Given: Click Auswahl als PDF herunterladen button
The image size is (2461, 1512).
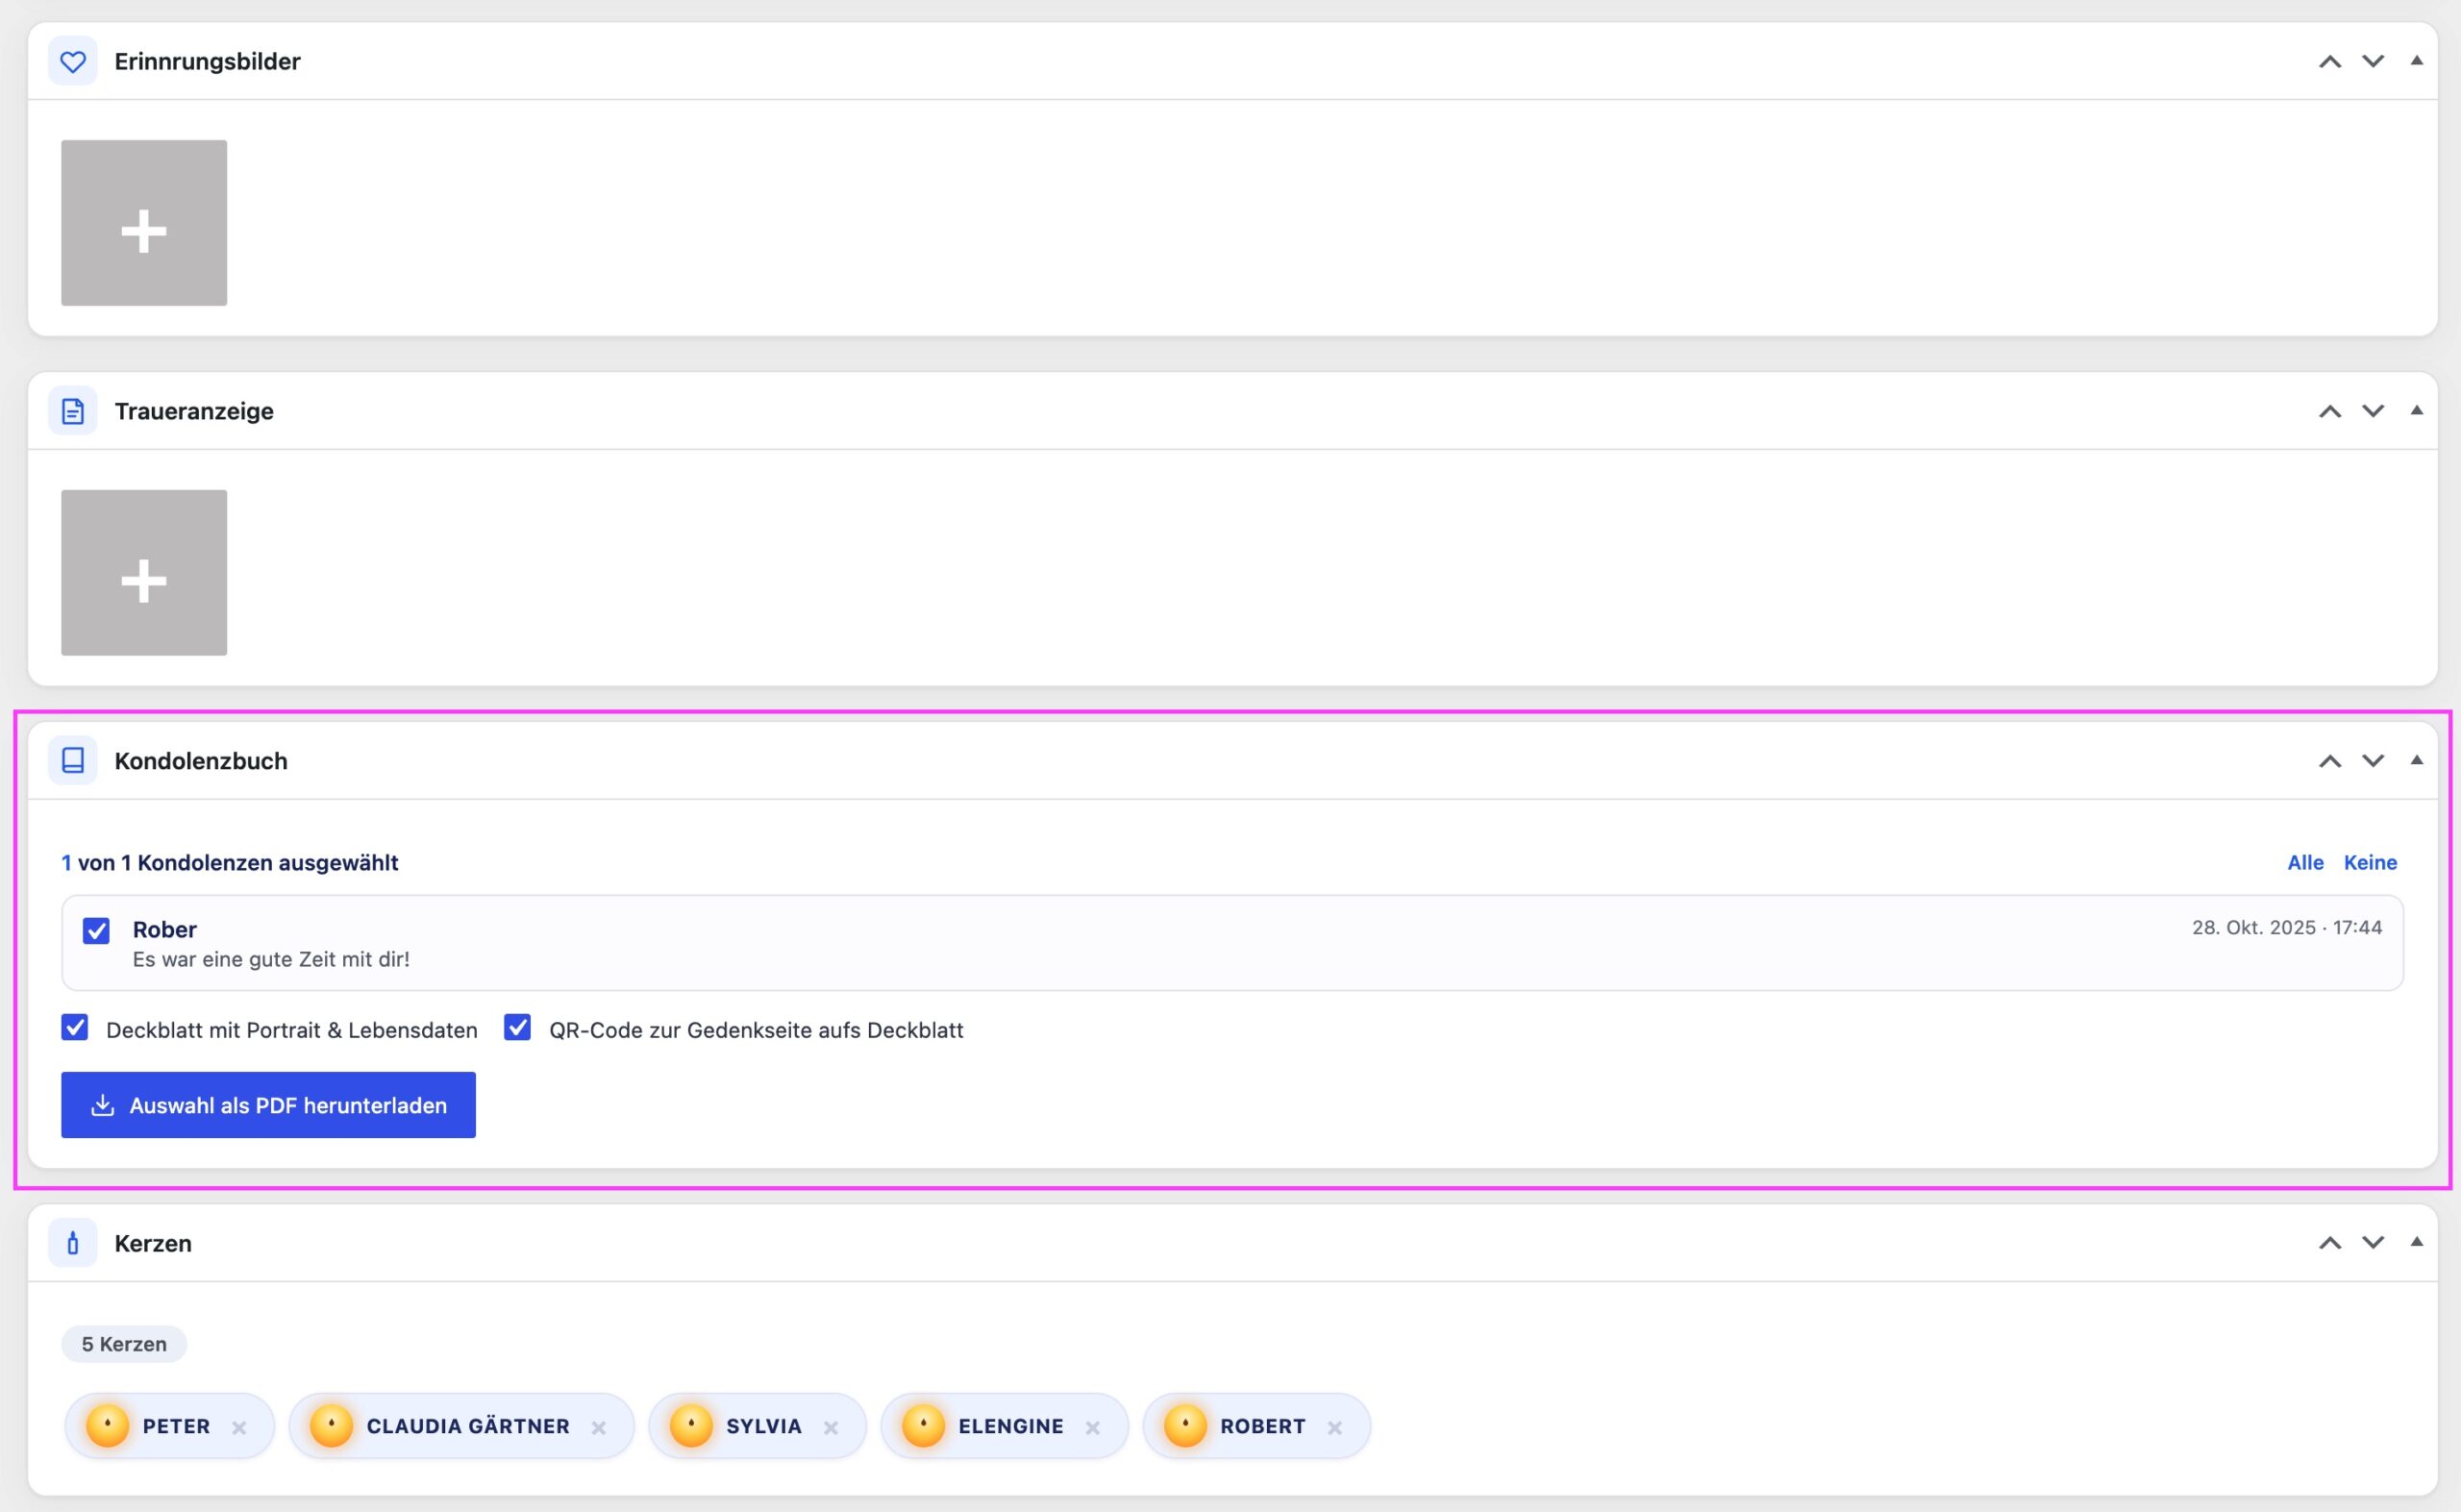Looking at the screenshot, I should (x=268, y=1105).
